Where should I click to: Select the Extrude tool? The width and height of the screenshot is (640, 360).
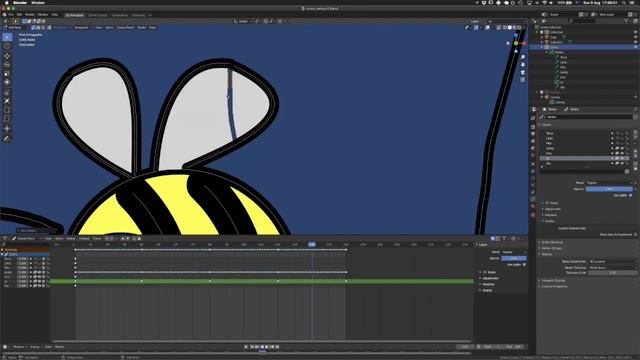pos(7,93)
